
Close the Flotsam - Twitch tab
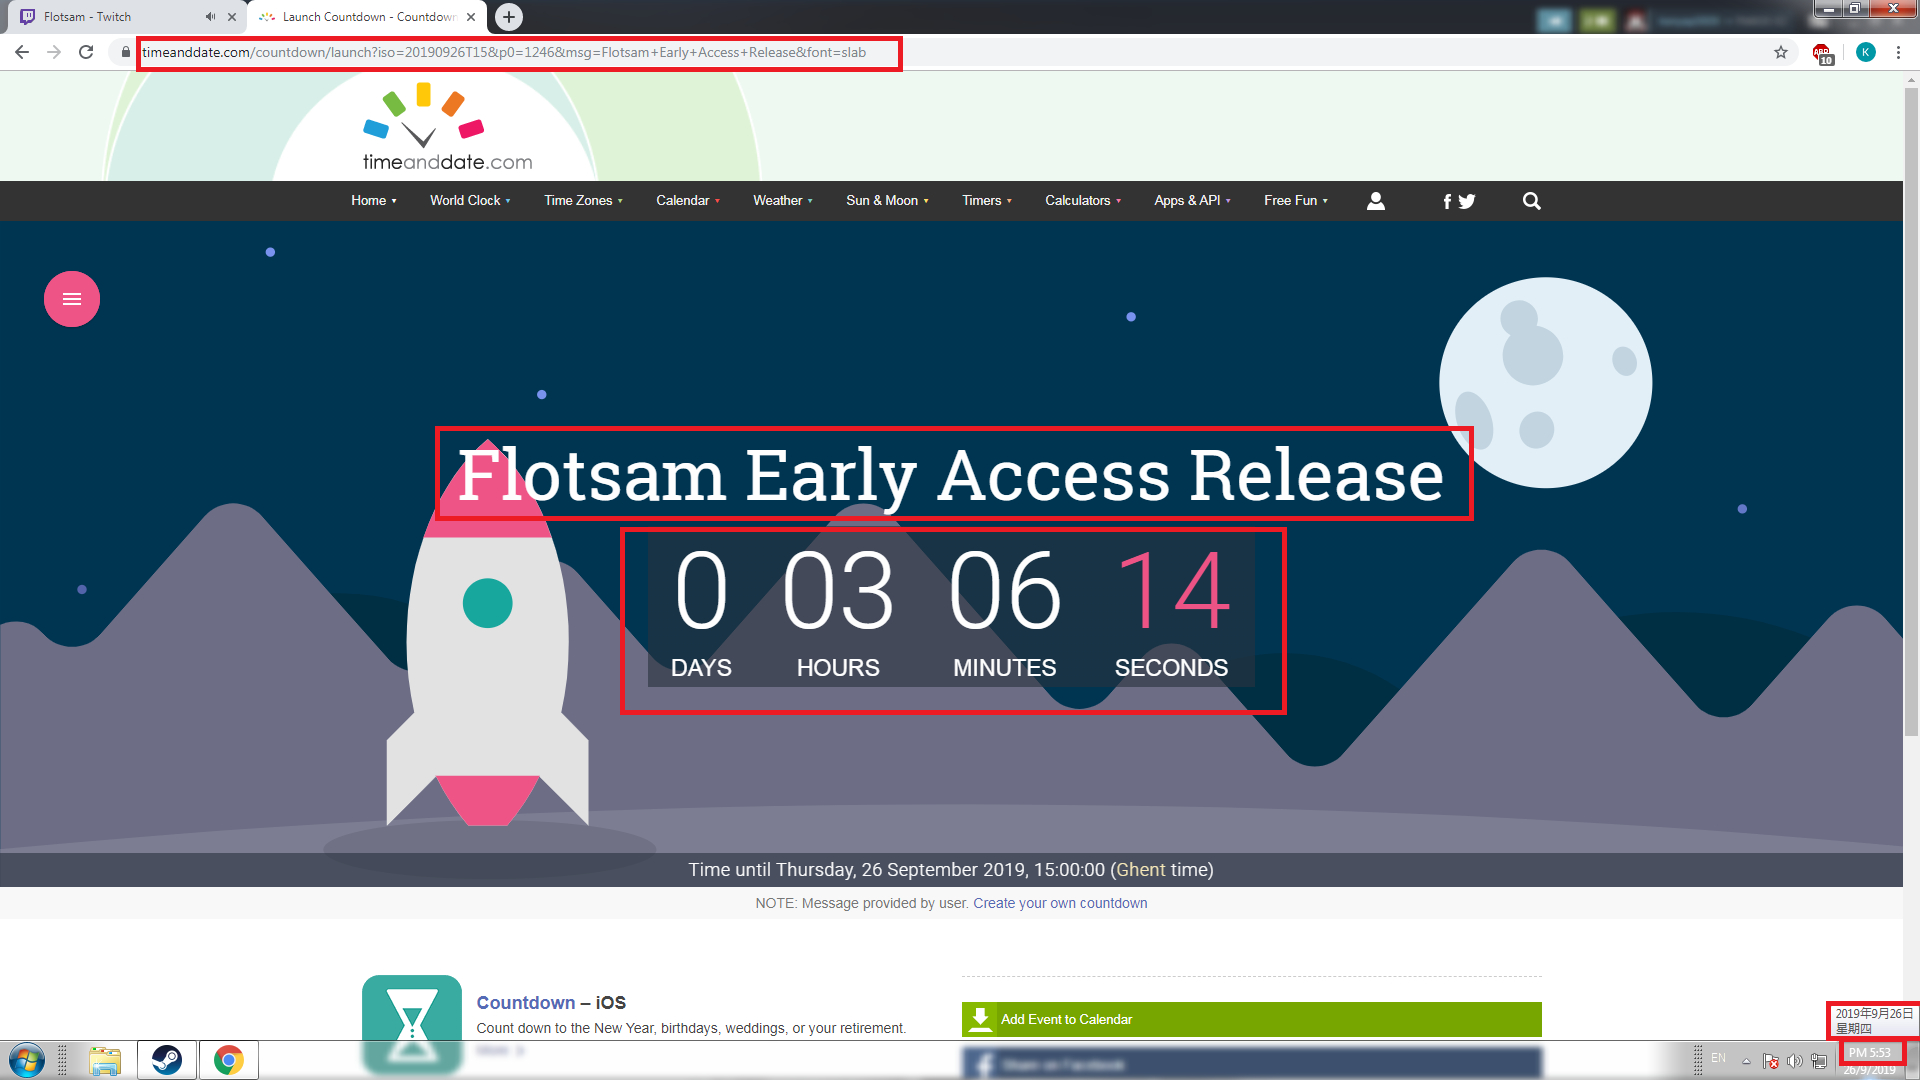point(232,16)
